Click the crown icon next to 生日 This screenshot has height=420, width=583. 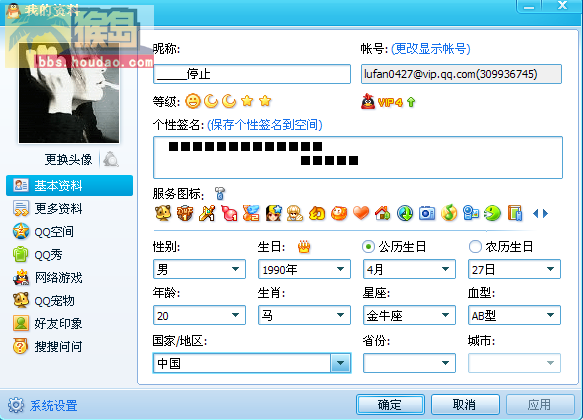click(x=304, y=247)
